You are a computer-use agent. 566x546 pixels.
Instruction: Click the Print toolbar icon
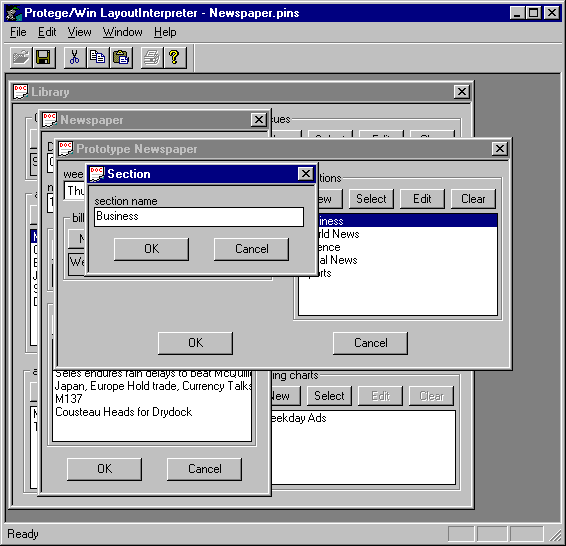pos(152,57)
